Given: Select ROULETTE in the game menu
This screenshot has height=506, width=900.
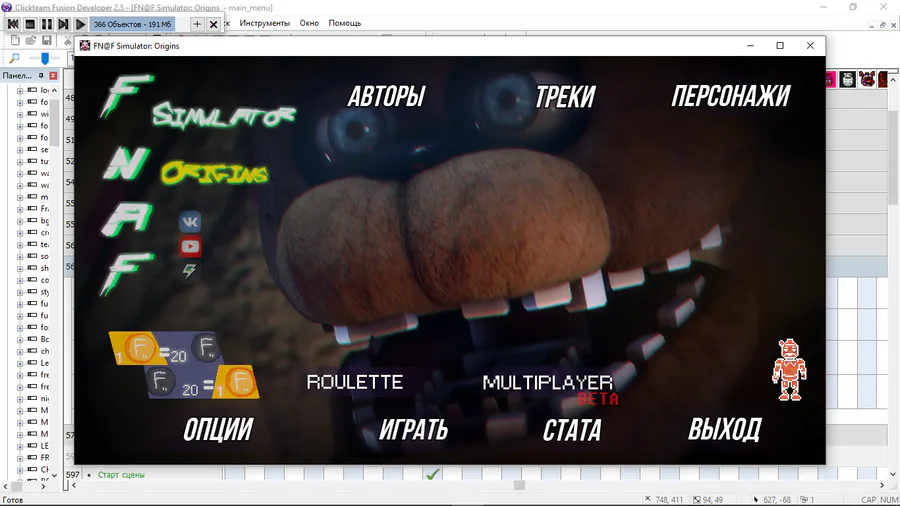Looking at the screenshot, I should pos(354,382).
